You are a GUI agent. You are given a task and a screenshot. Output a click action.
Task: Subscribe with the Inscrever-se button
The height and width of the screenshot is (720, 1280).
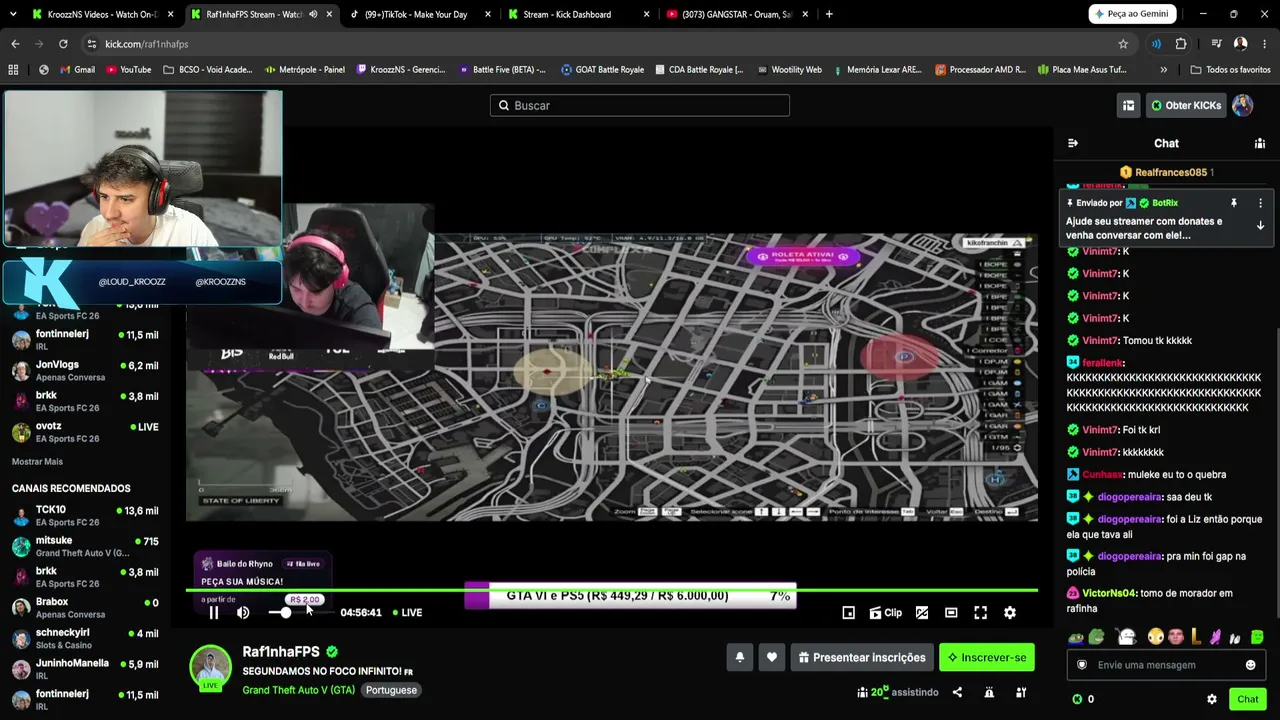pos(987,657)
